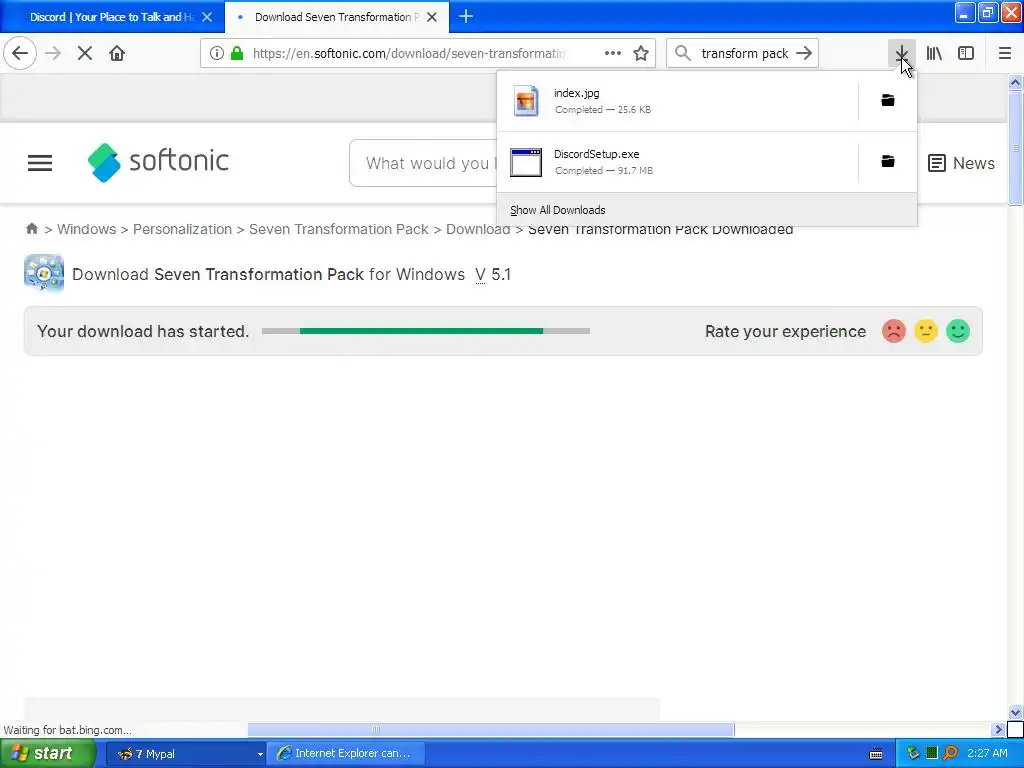
Task: Open the Library toolbar button
Action: 934,53
